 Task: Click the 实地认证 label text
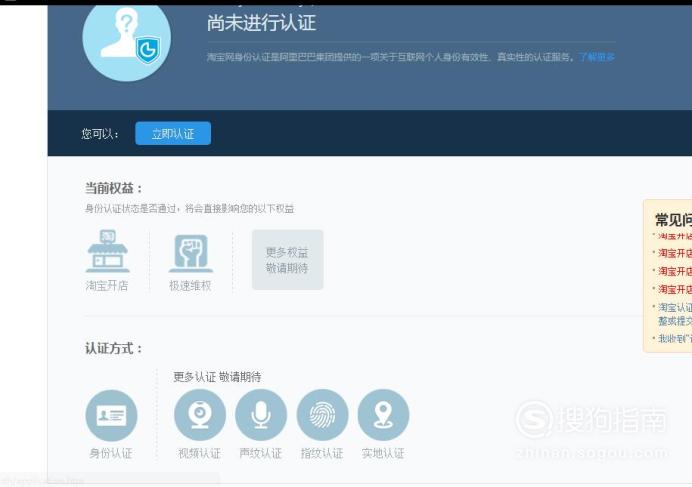coord(383,453)
